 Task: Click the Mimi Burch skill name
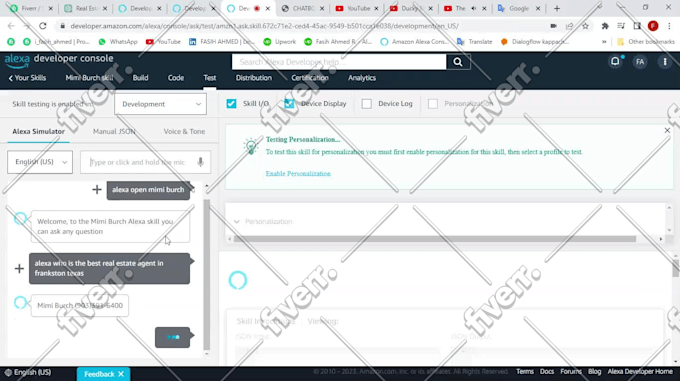pyautogui.click(x=89, y=78)
